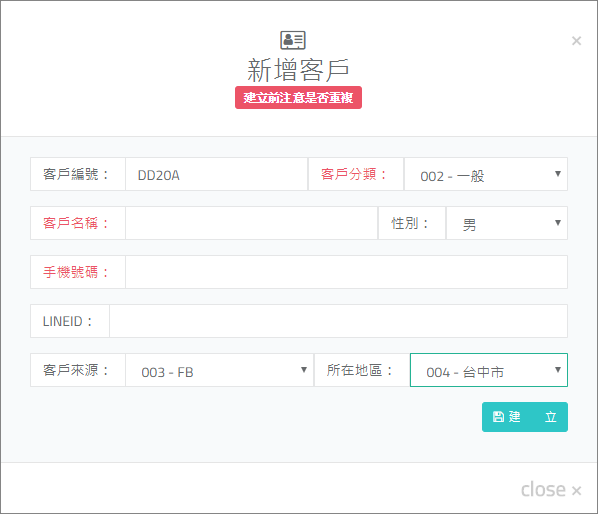Focus the 客戶編號 field containing DD20A
598x514 pixels.
point(217,174)
